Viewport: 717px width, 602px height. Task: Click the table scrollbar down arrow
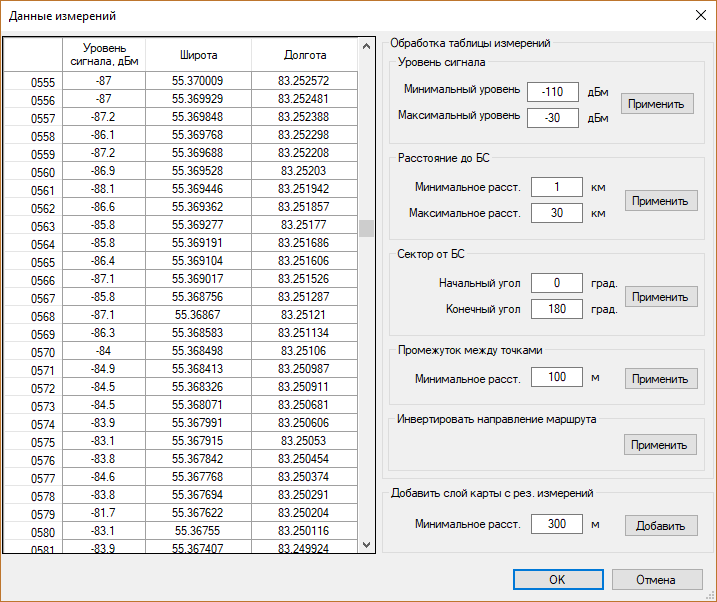(366, 544)
